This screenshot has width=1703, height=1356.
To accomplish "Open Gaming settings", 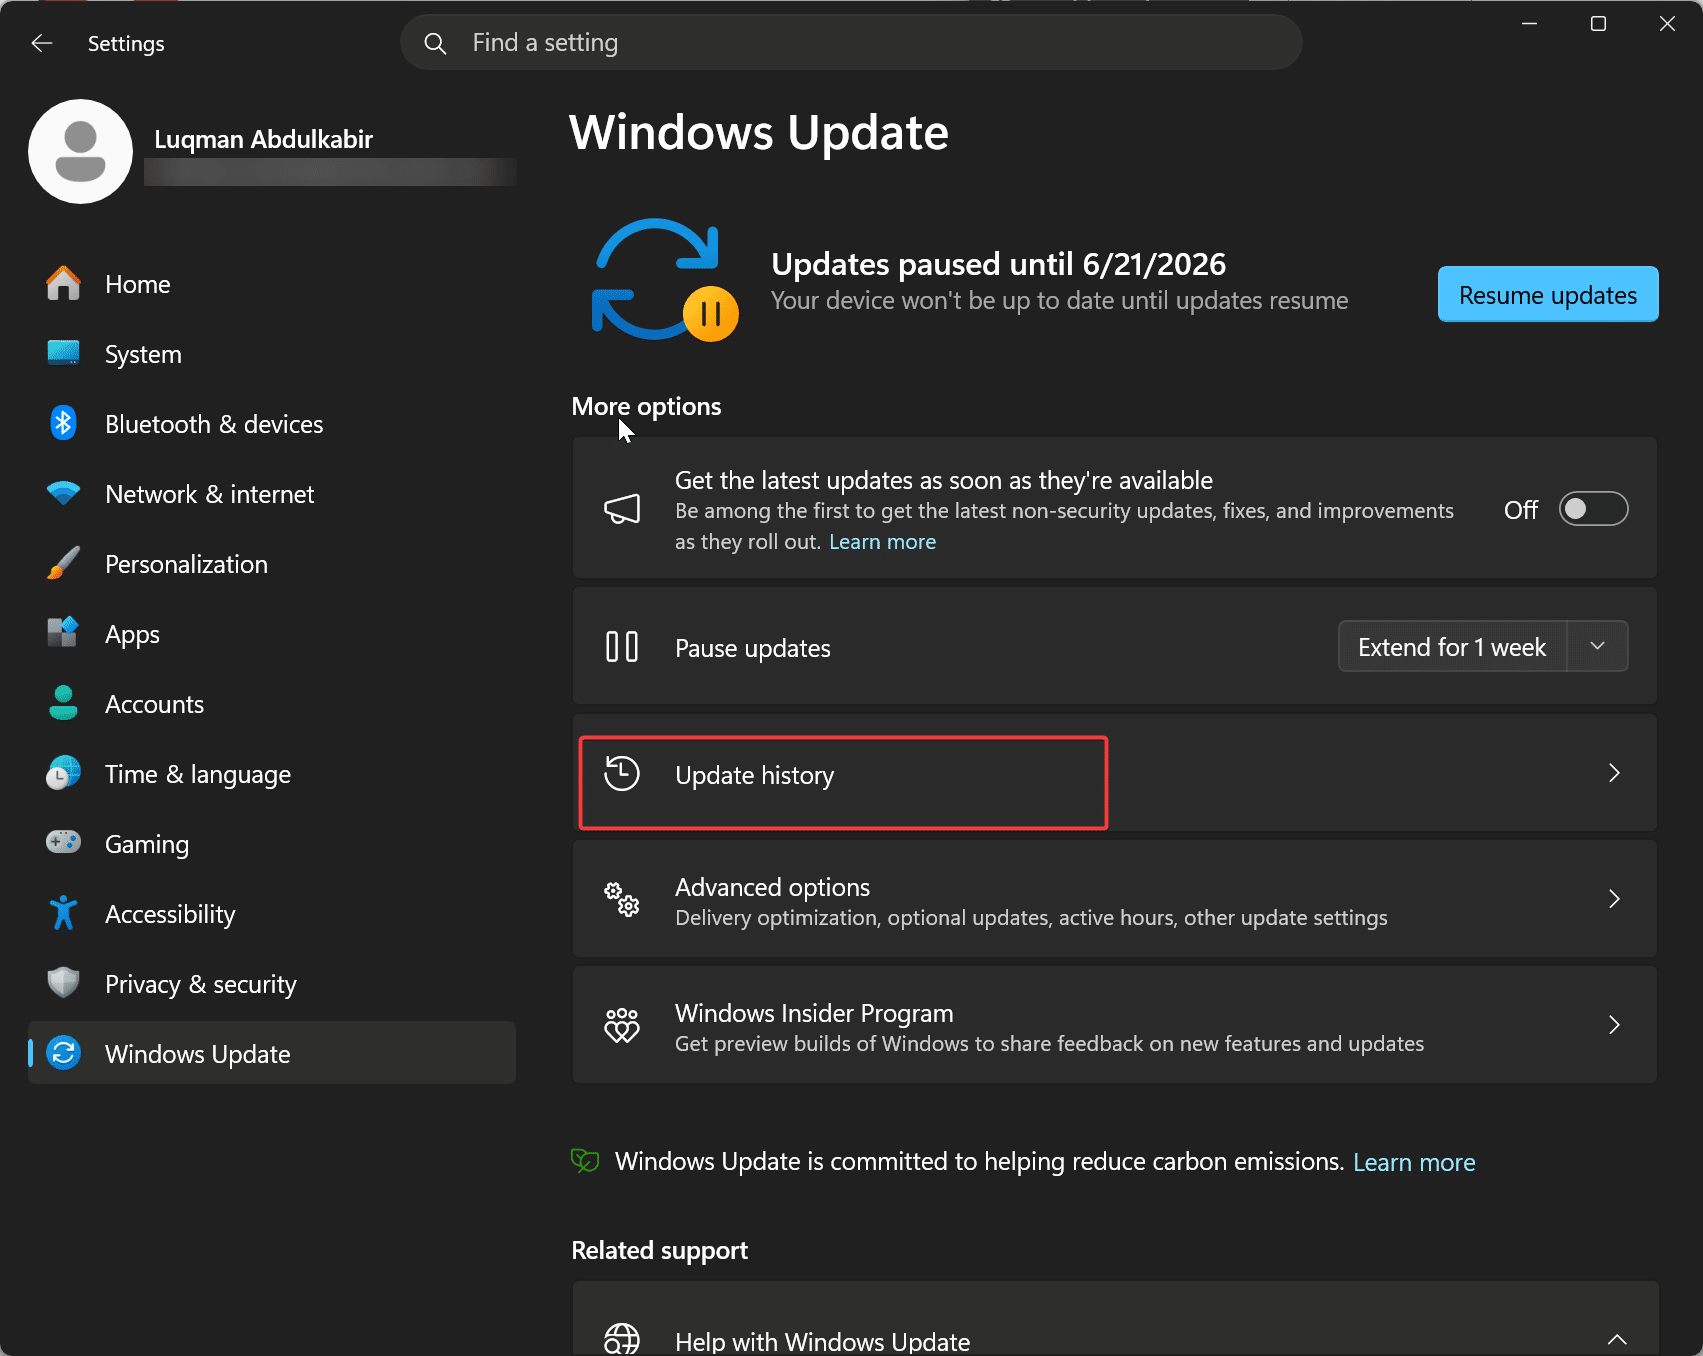I will pyautogui.click(x=272, y=844).
